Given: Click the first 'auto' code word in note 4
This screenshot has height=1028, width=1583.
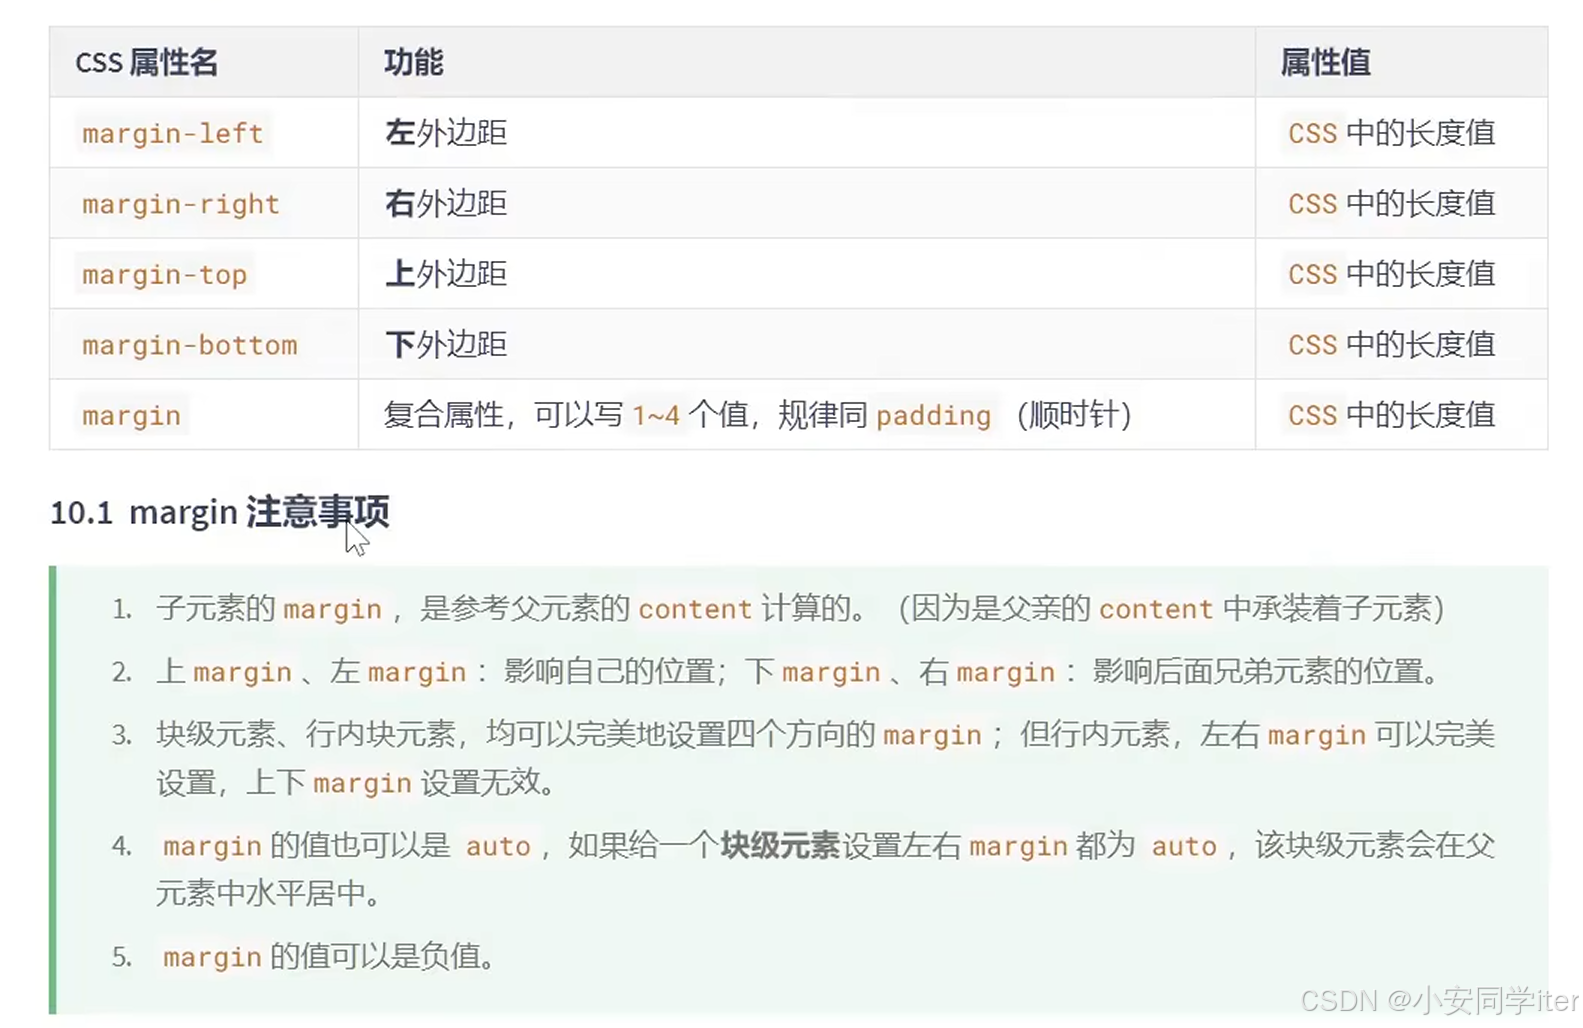Looking at the screenshot, I should click(x=498, y=846).
